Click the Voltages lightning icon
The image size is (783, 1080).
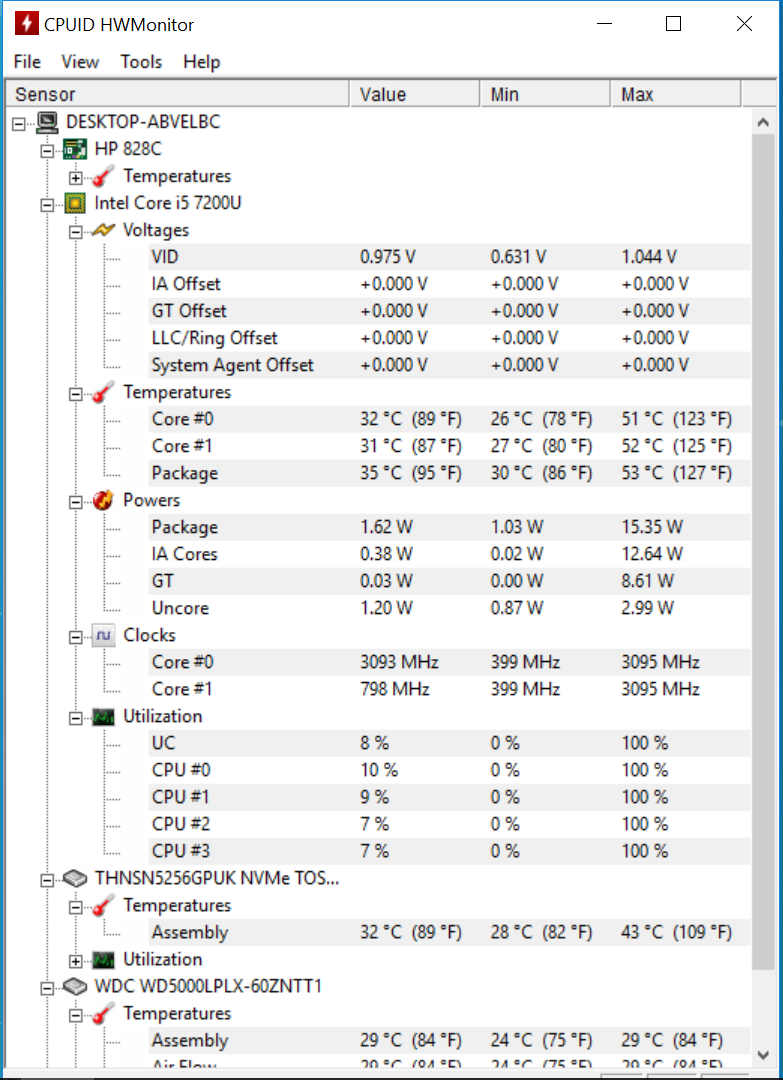(x=103, y=230)
